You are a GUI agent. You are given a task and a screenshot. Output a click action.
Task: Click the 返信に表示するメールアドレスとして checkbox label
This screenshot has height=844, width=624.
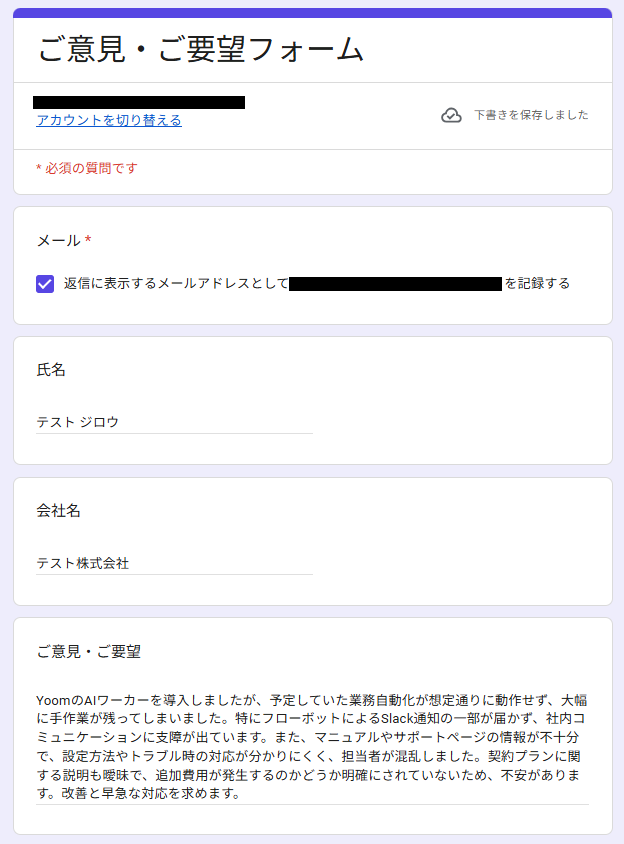coord(176,283)
